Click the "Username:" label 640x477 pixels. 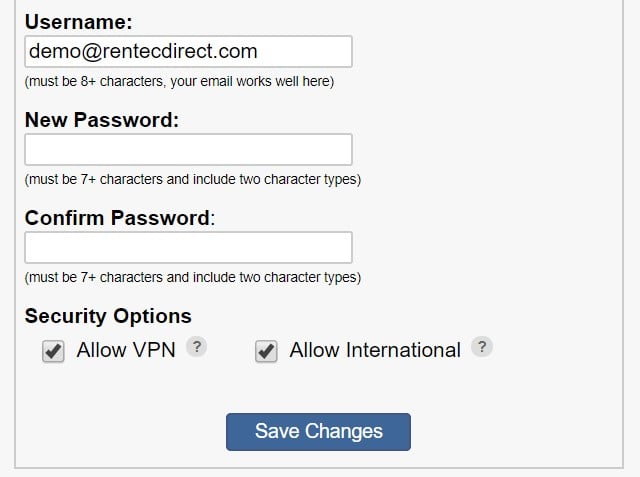[79, 22]
